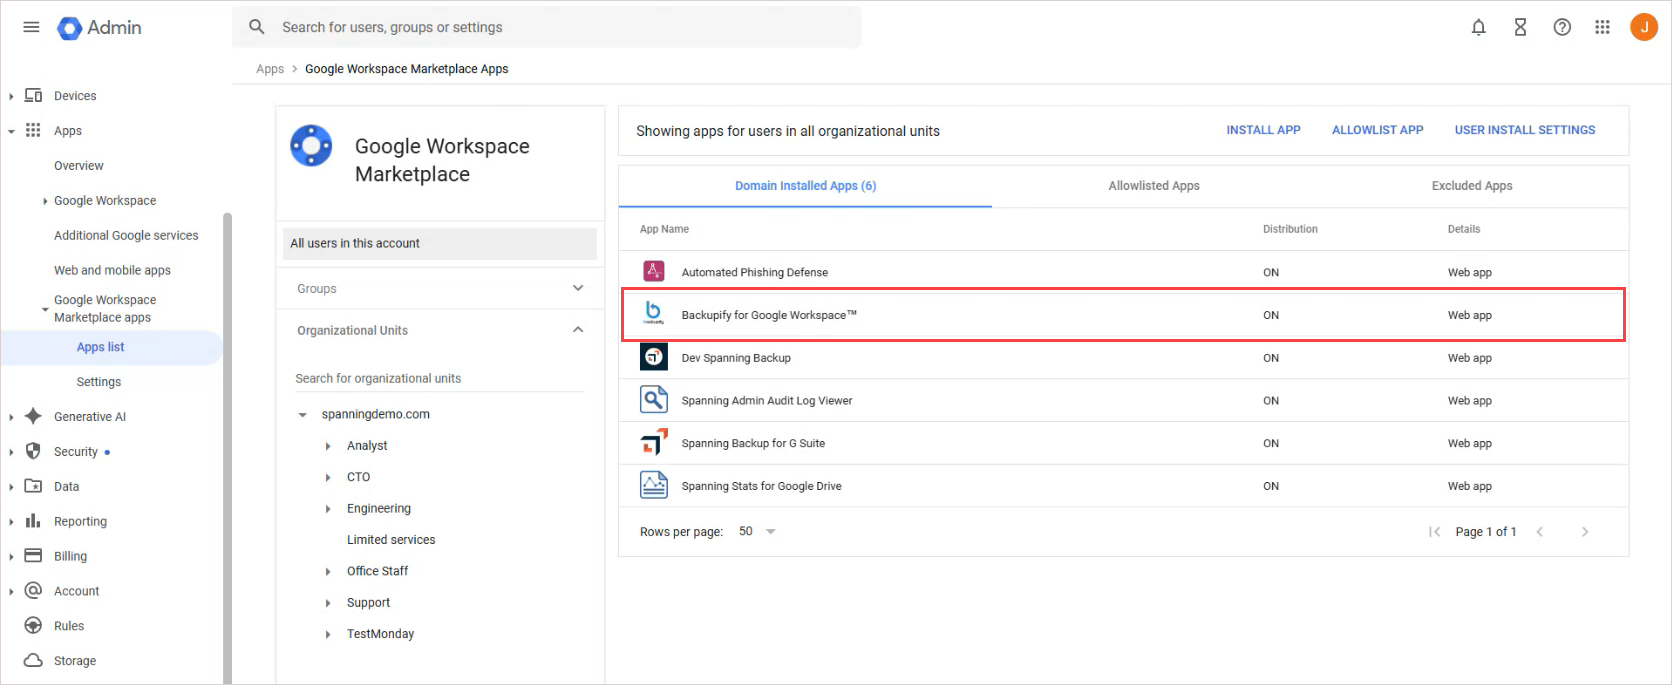Click the Dev Spanning Backup app icon
This screenshot has height=685, width=1672.
(x=654, y=357)
